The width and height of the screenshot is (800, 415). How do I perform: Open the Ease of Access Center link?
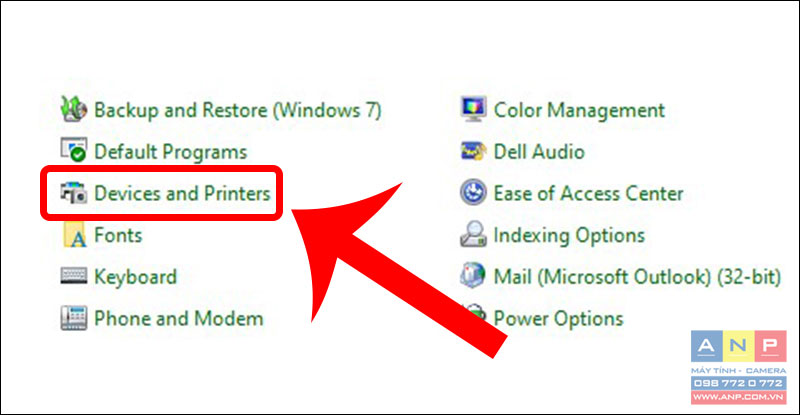tap(588, 193)
